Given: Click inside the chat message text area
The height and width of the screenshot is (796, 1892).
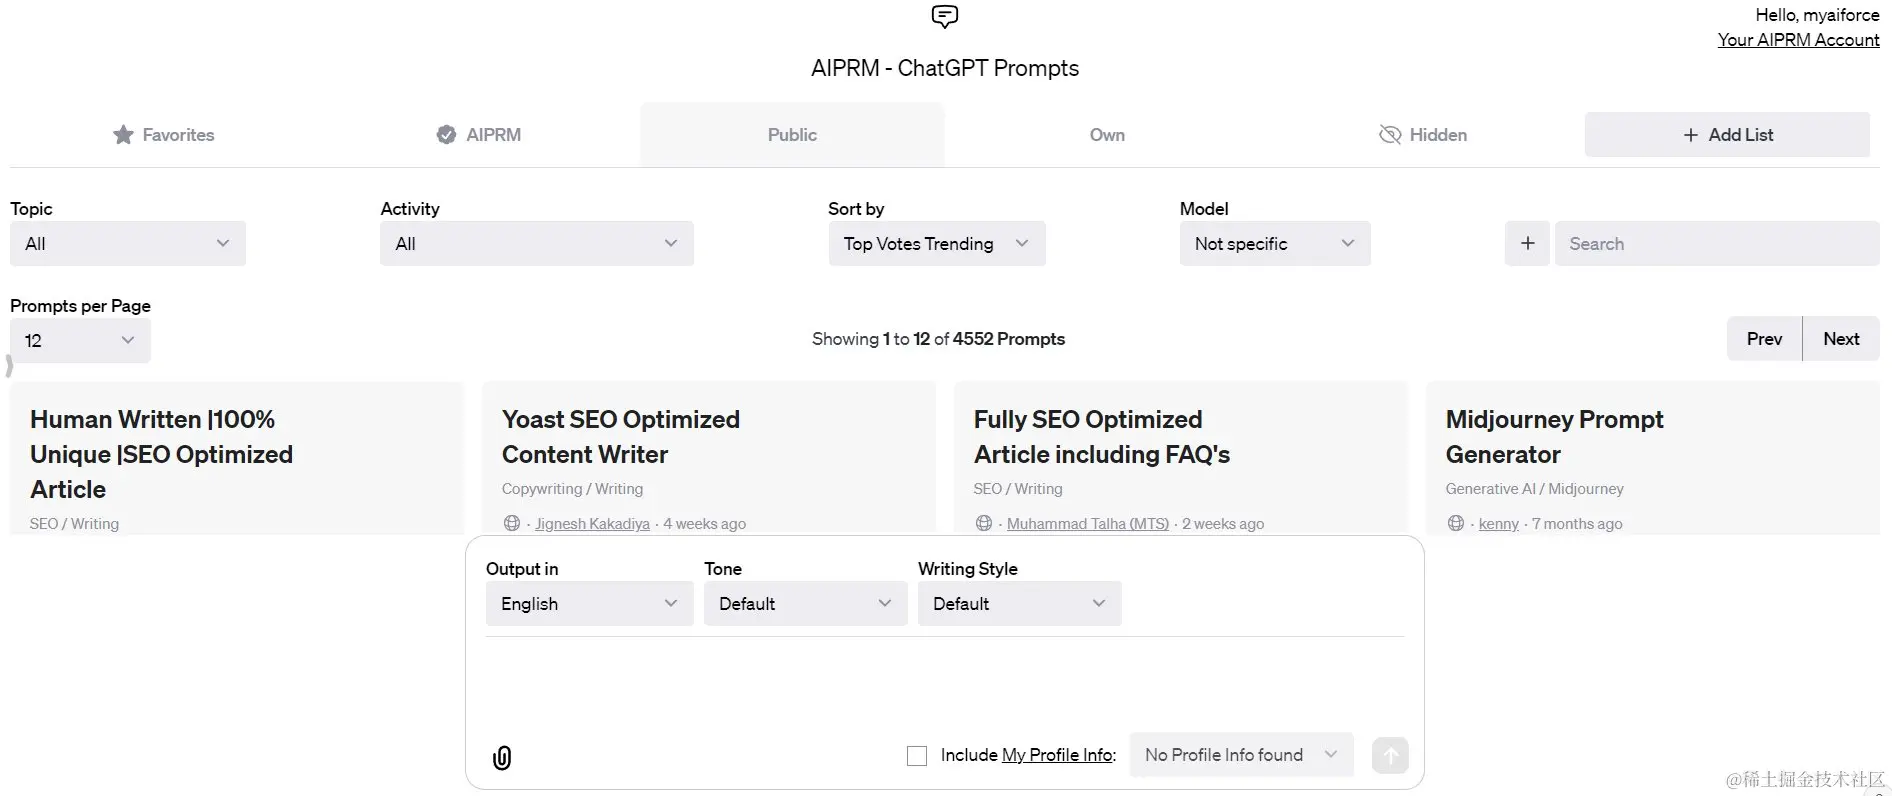Looking at the screenshot, I should pos(944,685).
